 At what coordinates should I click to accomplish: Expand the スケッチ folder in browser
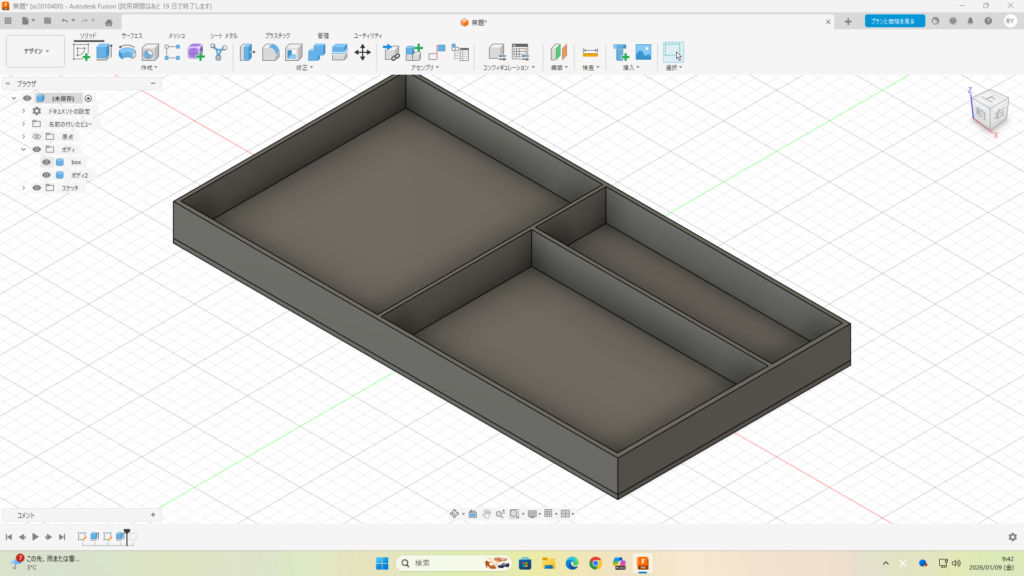[x=23, y=188]
